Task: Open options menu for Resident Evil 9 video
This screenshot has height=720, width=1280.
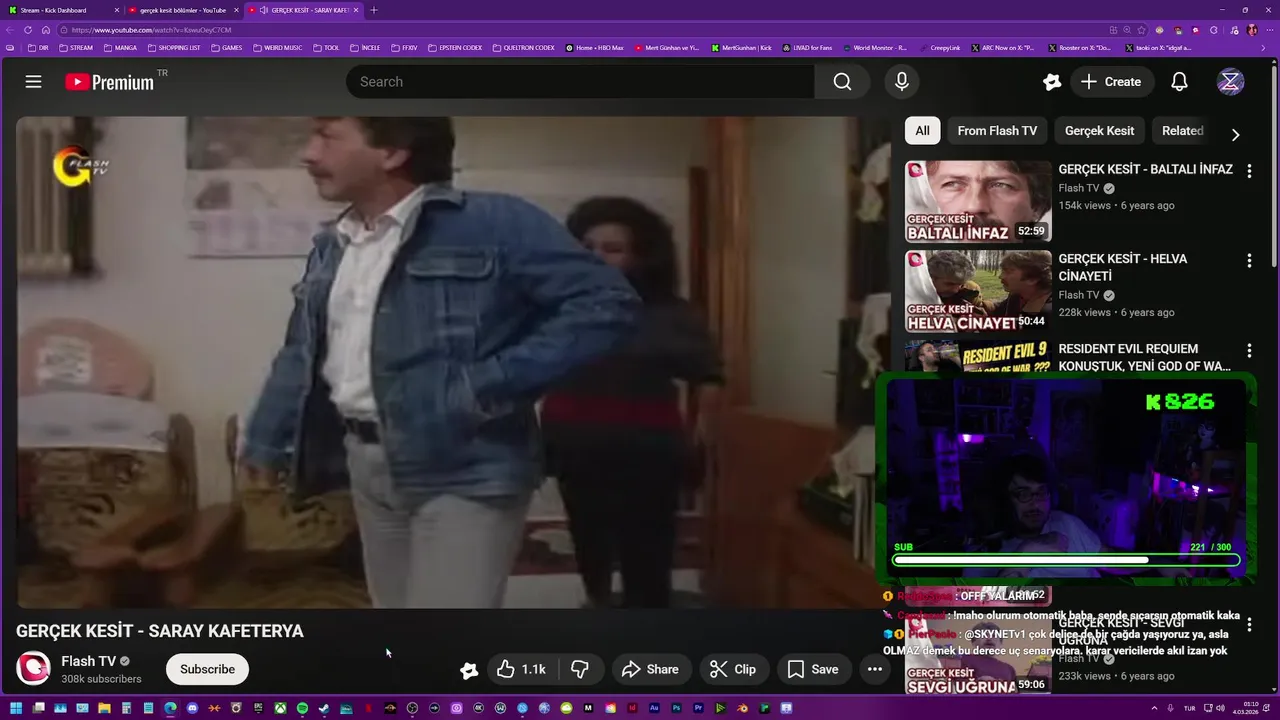Action: tap(1248, 351)
